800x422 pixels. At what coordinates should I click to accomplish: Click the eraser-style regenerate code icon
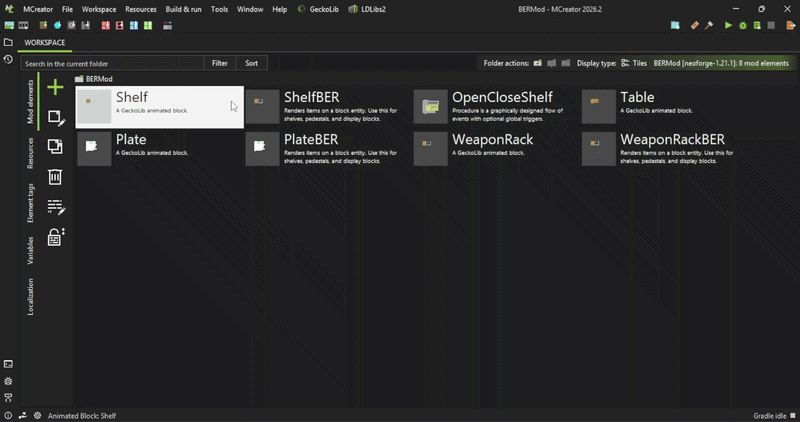pos(694,26)
